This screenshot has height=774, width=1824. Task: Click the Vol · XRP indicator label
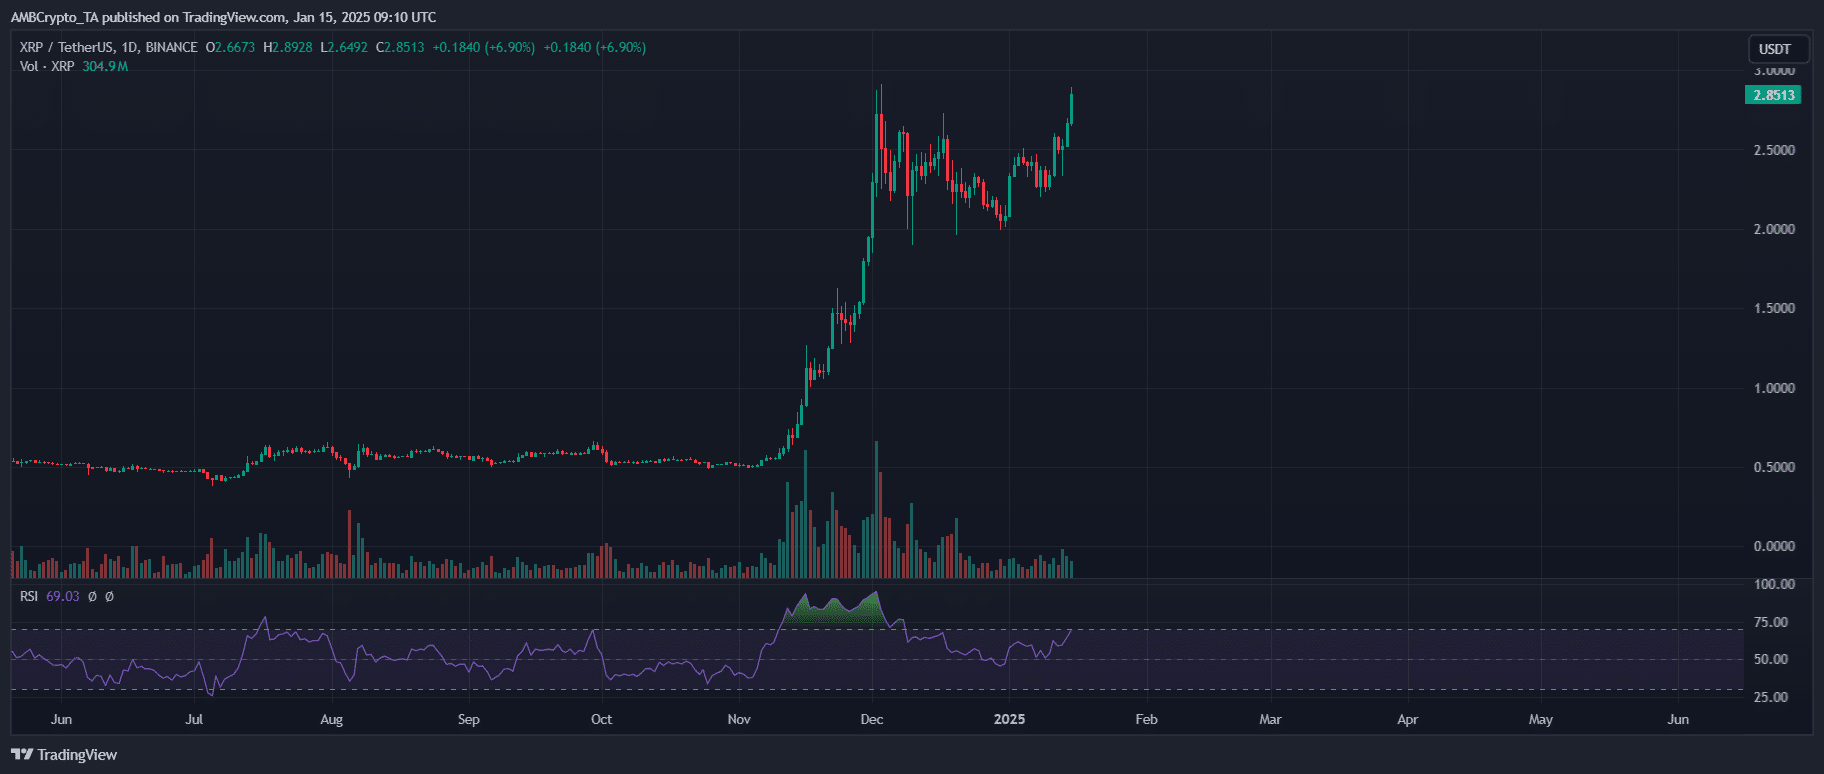(46, 66)
